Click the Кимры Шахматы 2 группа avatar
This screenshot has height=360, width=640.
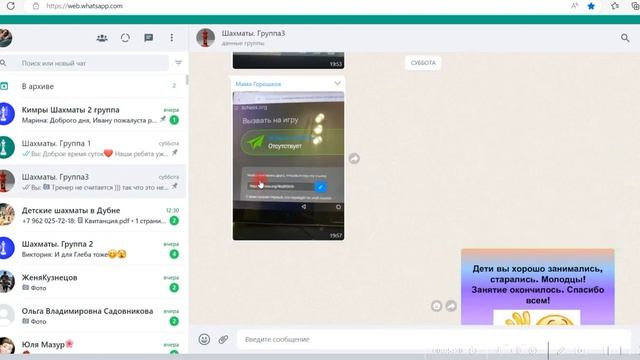6,114
